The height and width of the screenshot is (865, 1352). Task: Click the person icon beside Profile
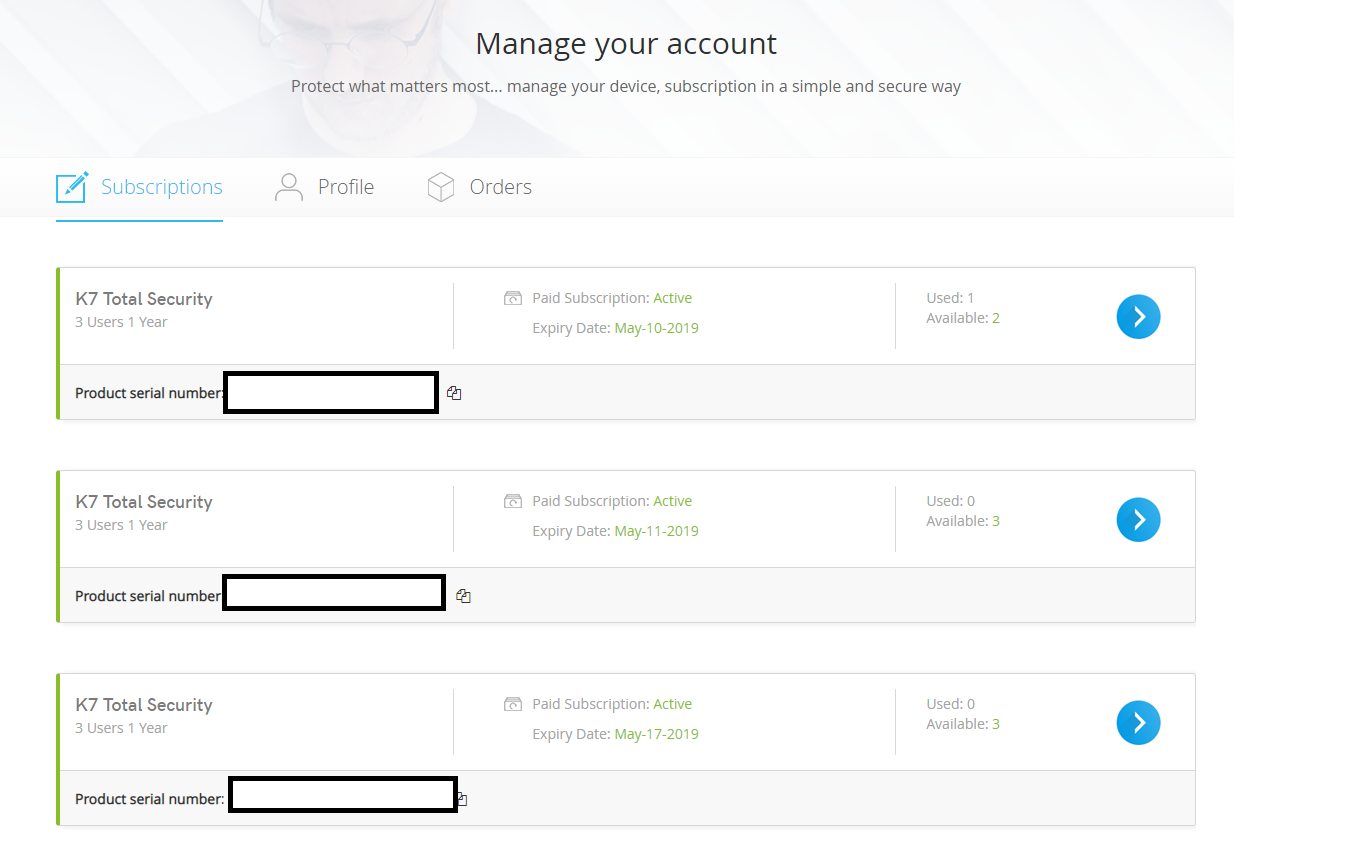tap(289, 187)
